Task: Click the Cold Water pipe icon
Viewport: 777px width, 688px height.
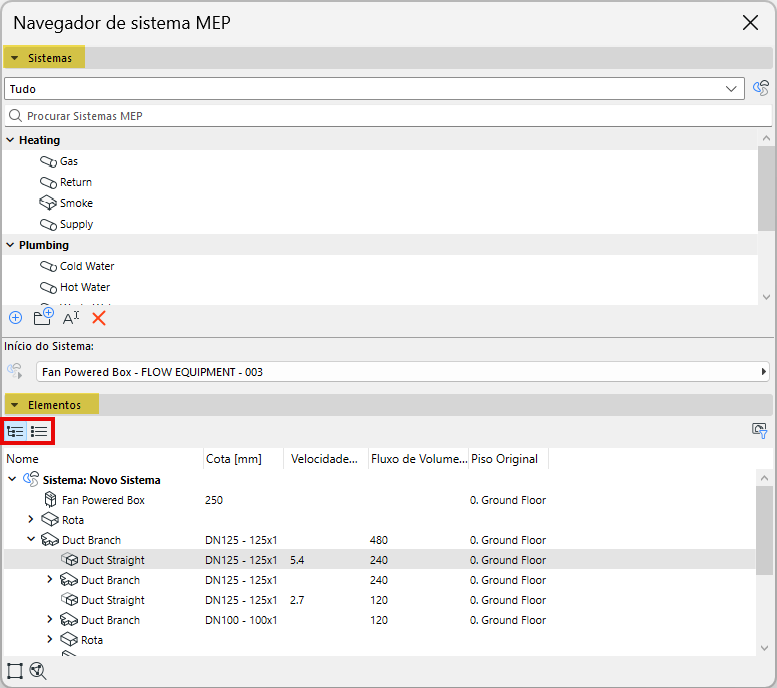Action: [48, 267]
